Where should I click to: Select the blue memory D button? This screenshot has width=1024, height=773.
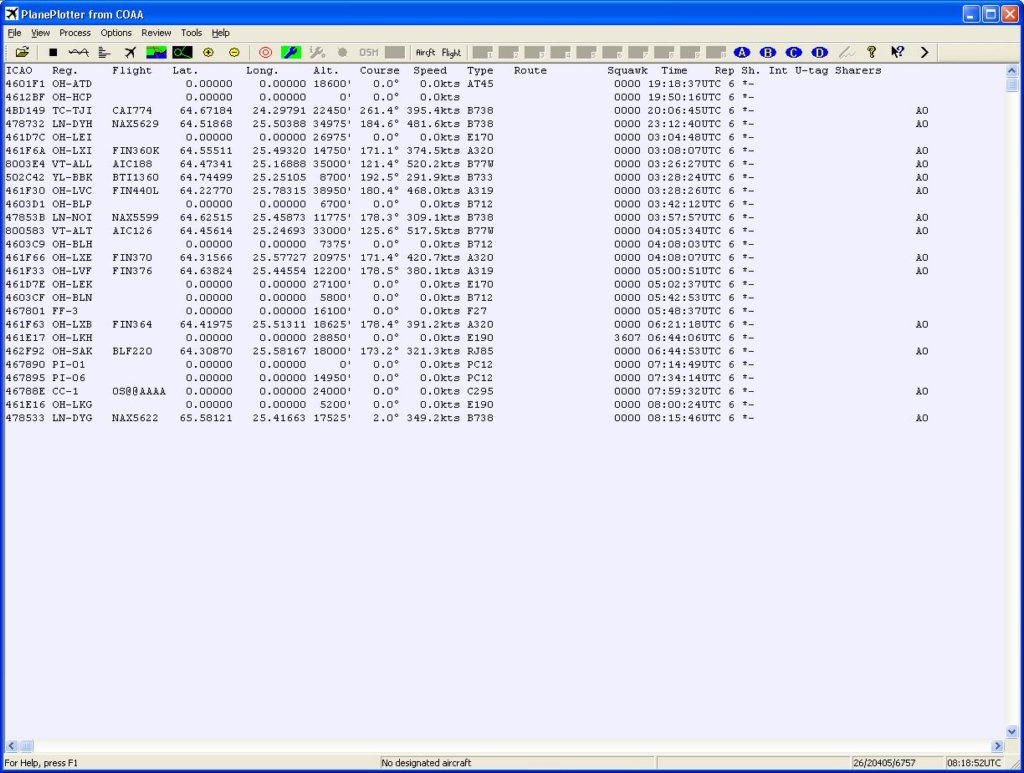(x=820, y=52)
